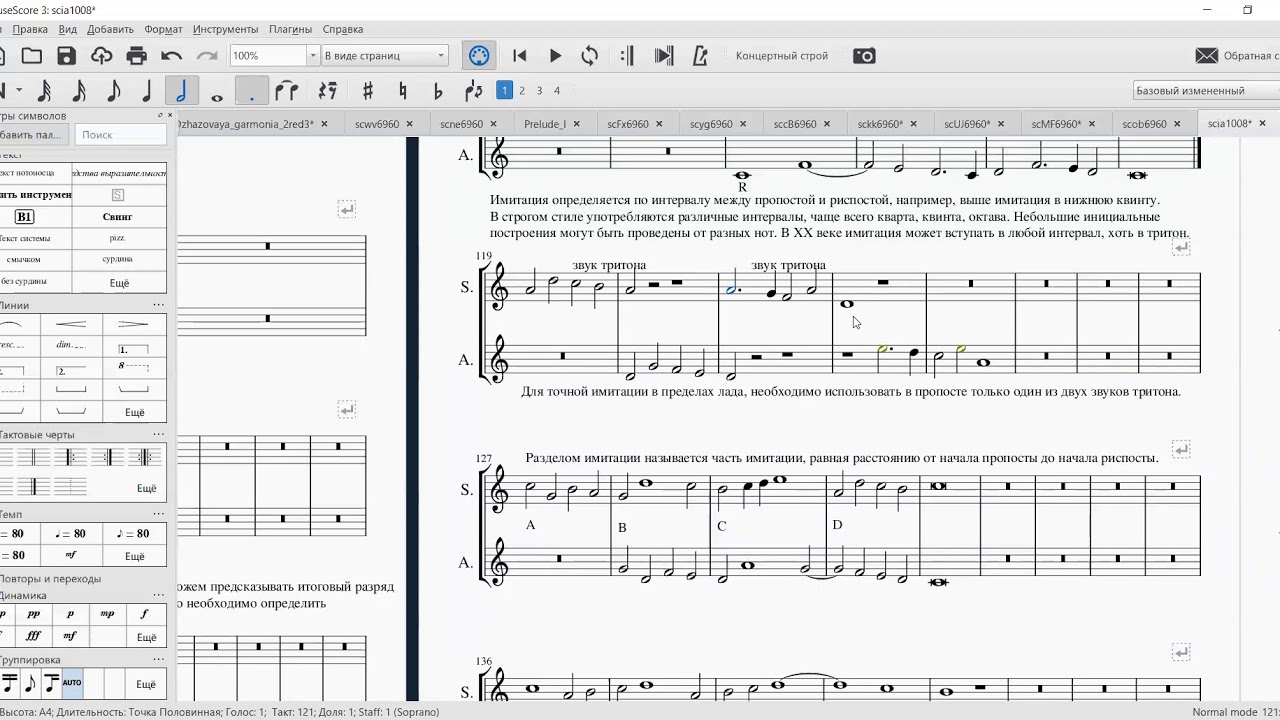This screenshot has height=720, width=1280.
Task: Open the 'В виде страниц' view dropdown
Action: (x=385, y=56)
